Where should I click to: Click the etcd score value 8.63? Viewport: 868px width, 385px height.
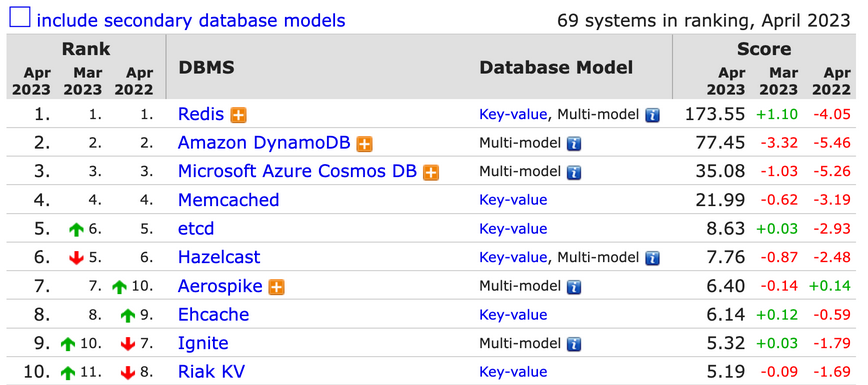(x=726, y=229)
